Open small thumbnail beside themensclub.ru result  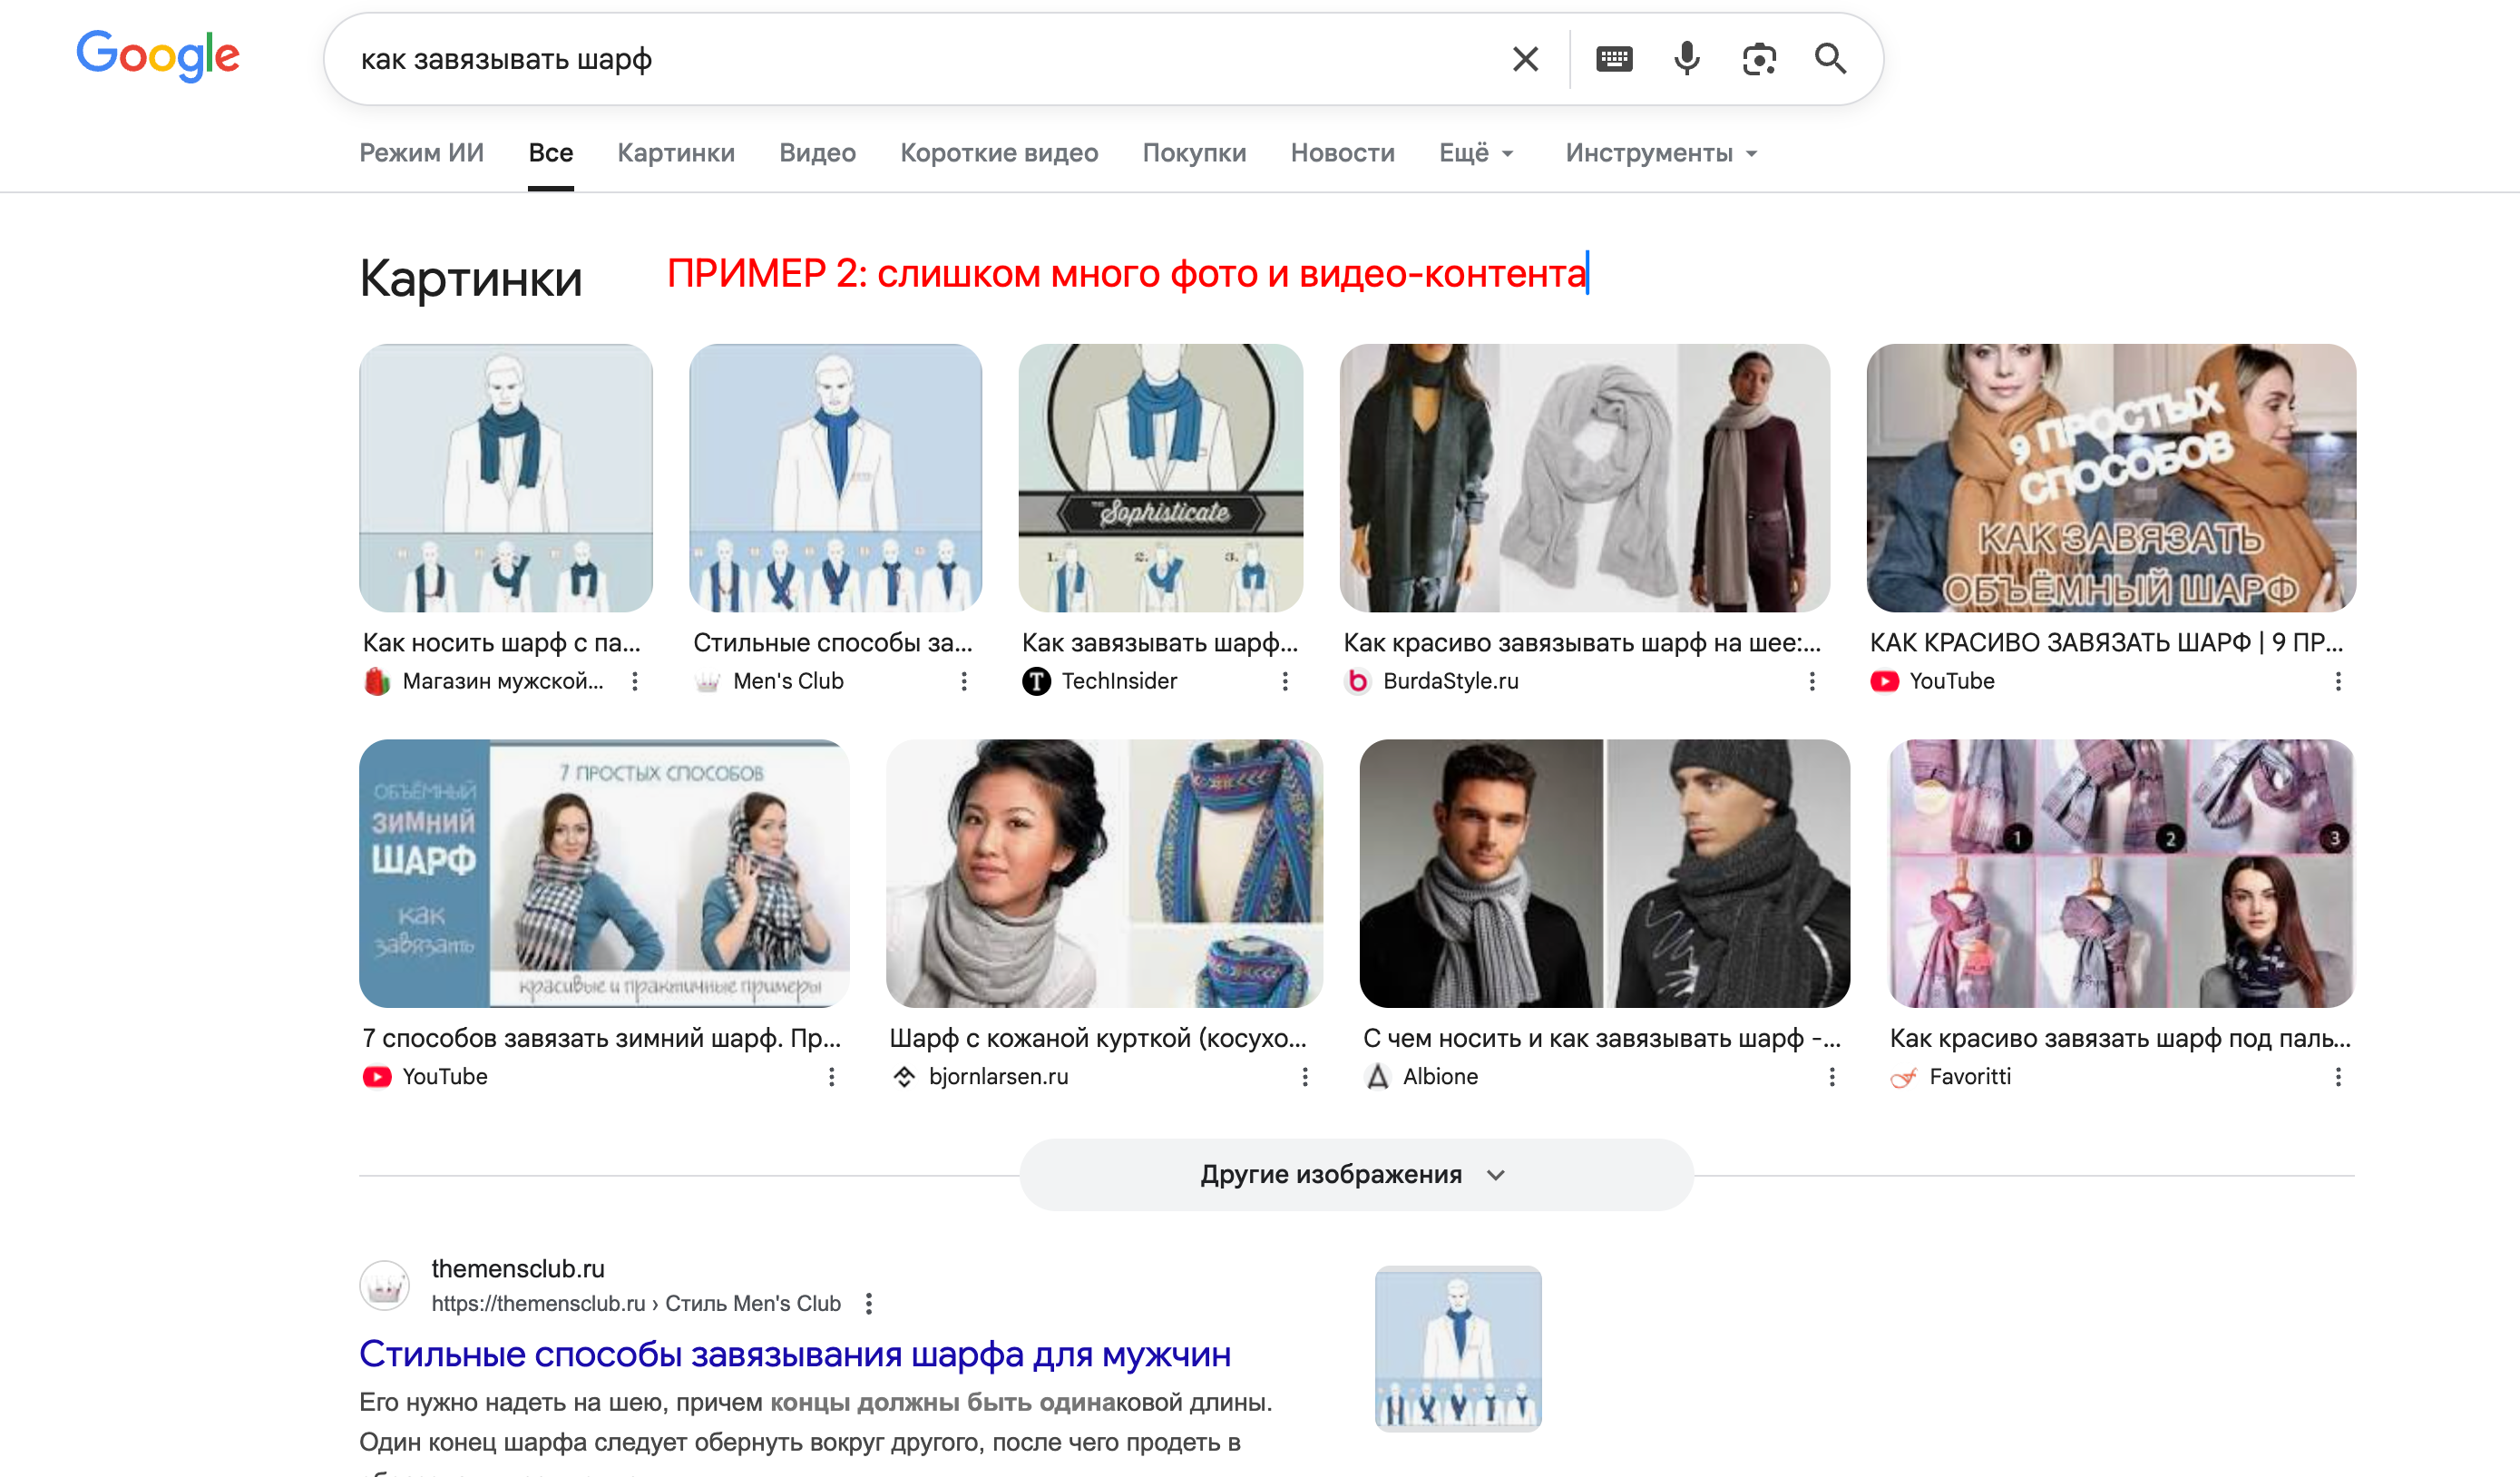[1458, 1348]
